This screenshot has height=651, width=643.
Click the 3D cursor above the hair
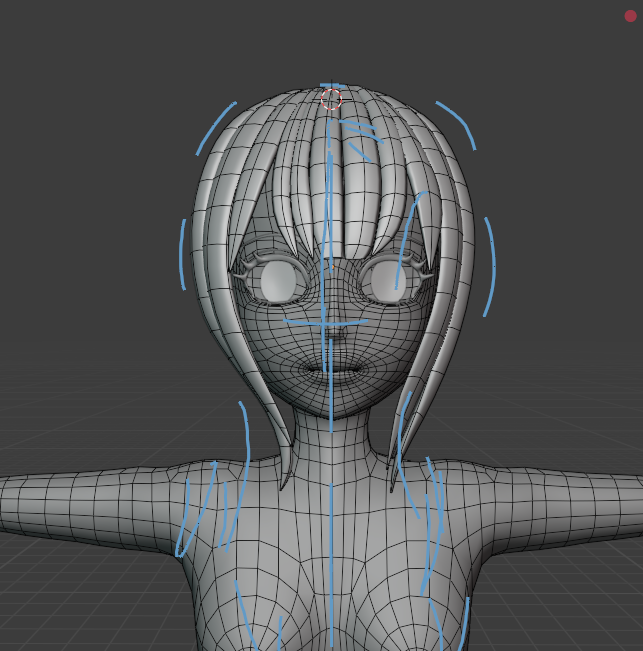click(x=331, y=100)
